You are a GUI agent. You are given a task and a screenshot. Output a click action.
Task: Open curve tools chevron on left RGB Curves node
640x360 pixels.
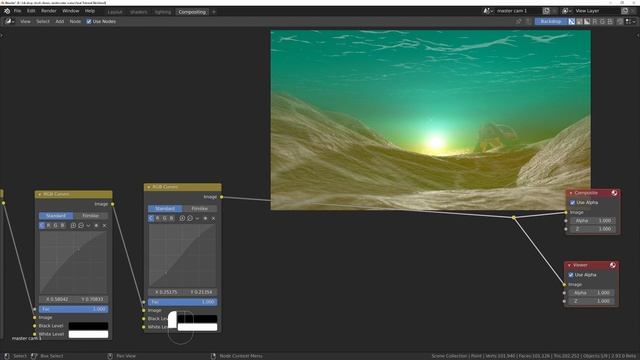point(88,225)
